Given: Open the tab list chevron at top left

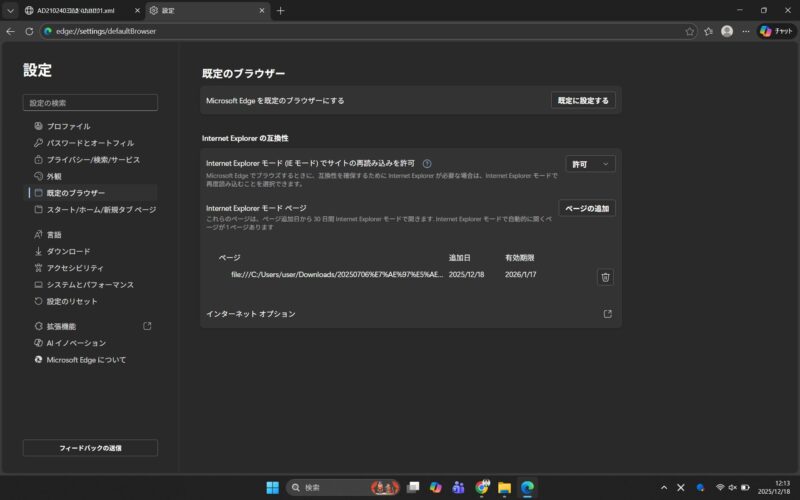Looking at the screenshot, I should (x=10, y=10).
